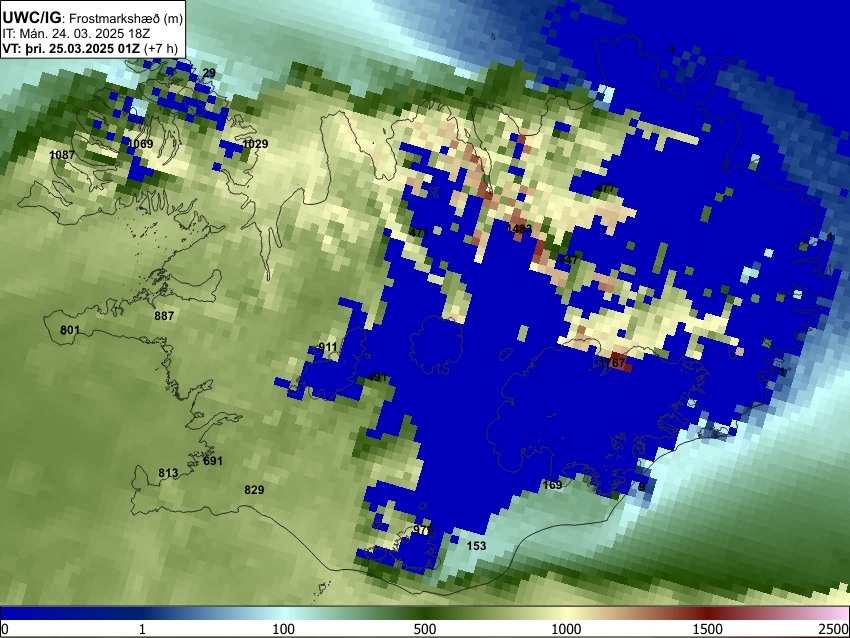The width and height of the screenshot is (850, 638).
Task: Click the map value 691
Action: pyautogui.click(x=212, y=461)
